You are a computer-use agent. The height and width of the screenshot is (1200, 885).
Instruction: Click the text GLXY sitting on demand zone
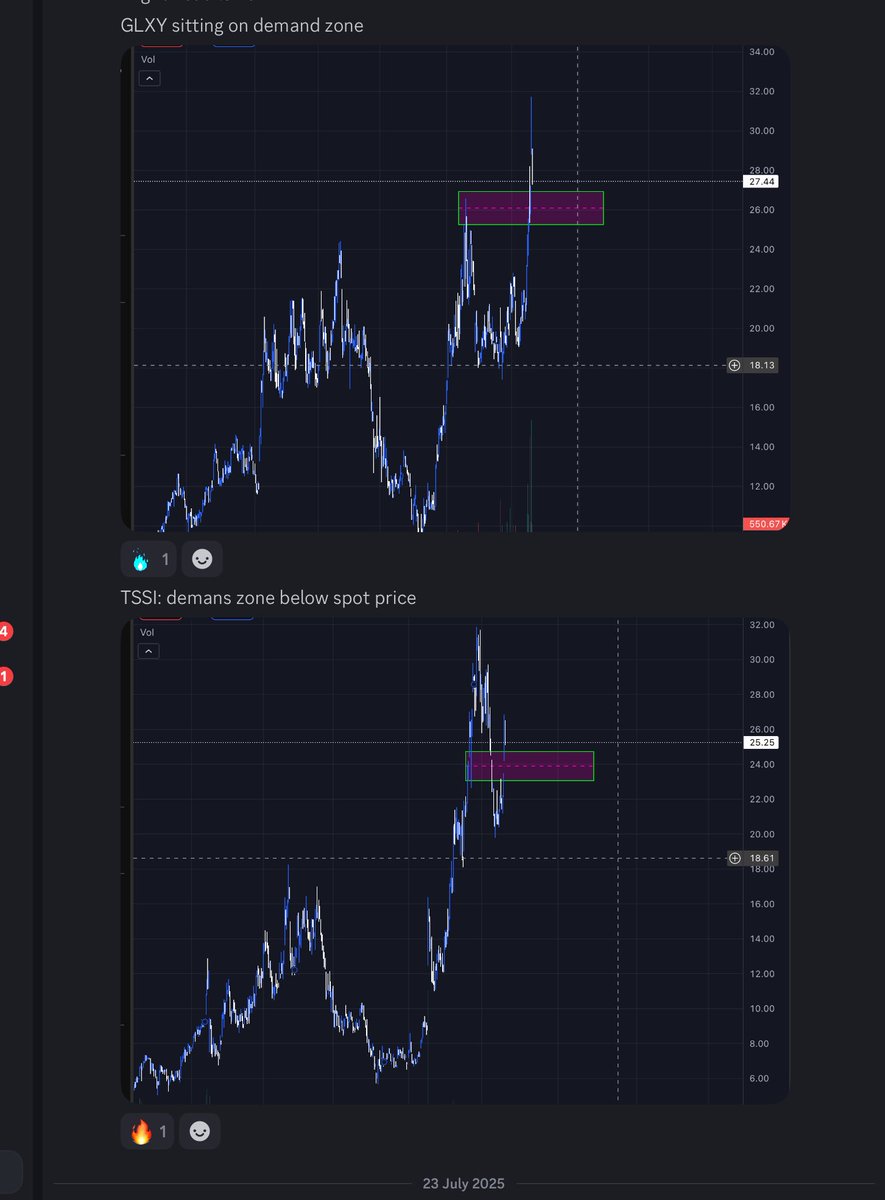click(x=242, y=25)
